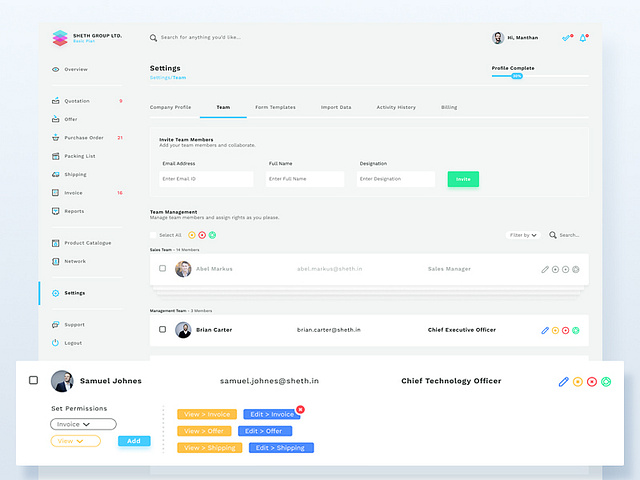Open the Activity History tab

point(396,107)
